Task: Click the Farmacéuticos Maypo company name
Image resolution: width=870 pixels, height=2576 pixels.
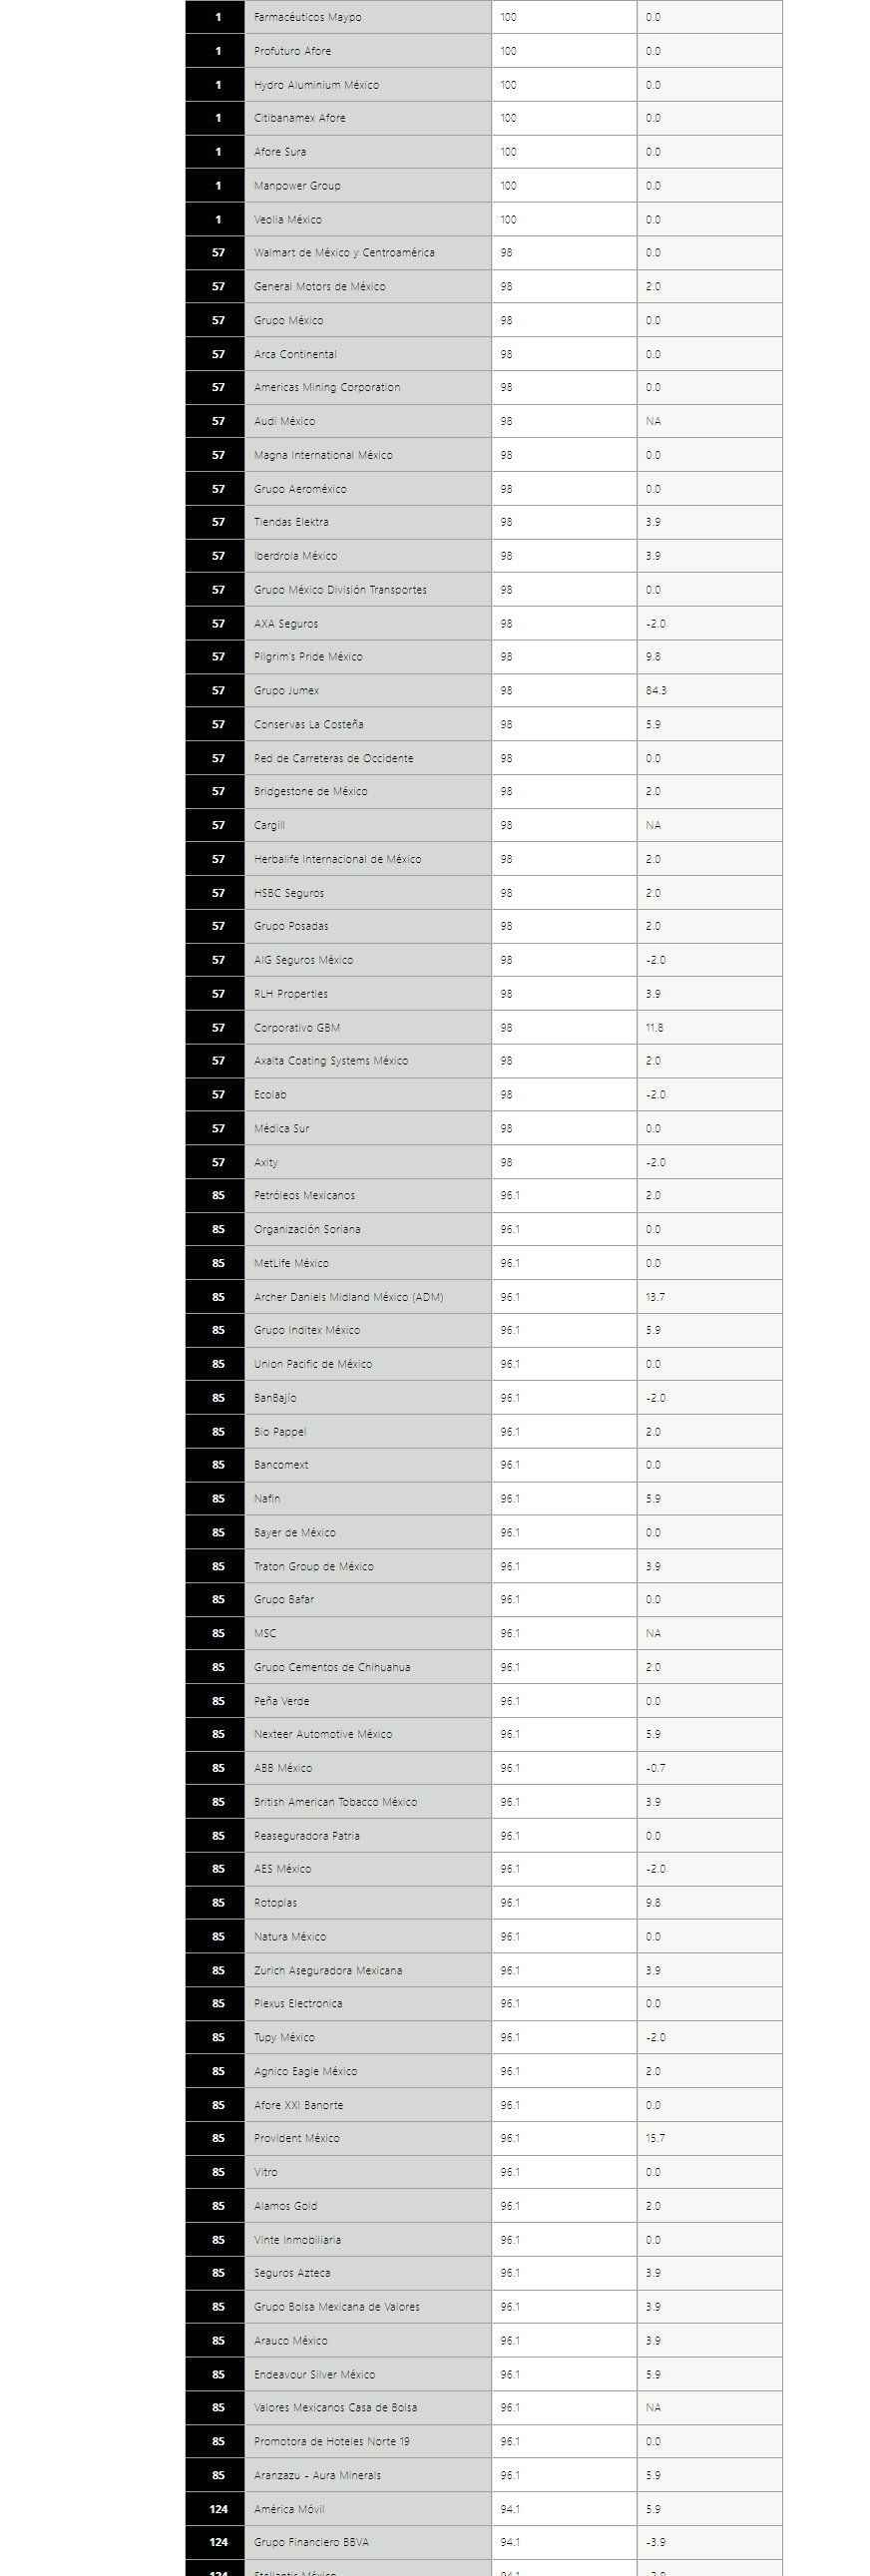Action: [x=308, y=17]
